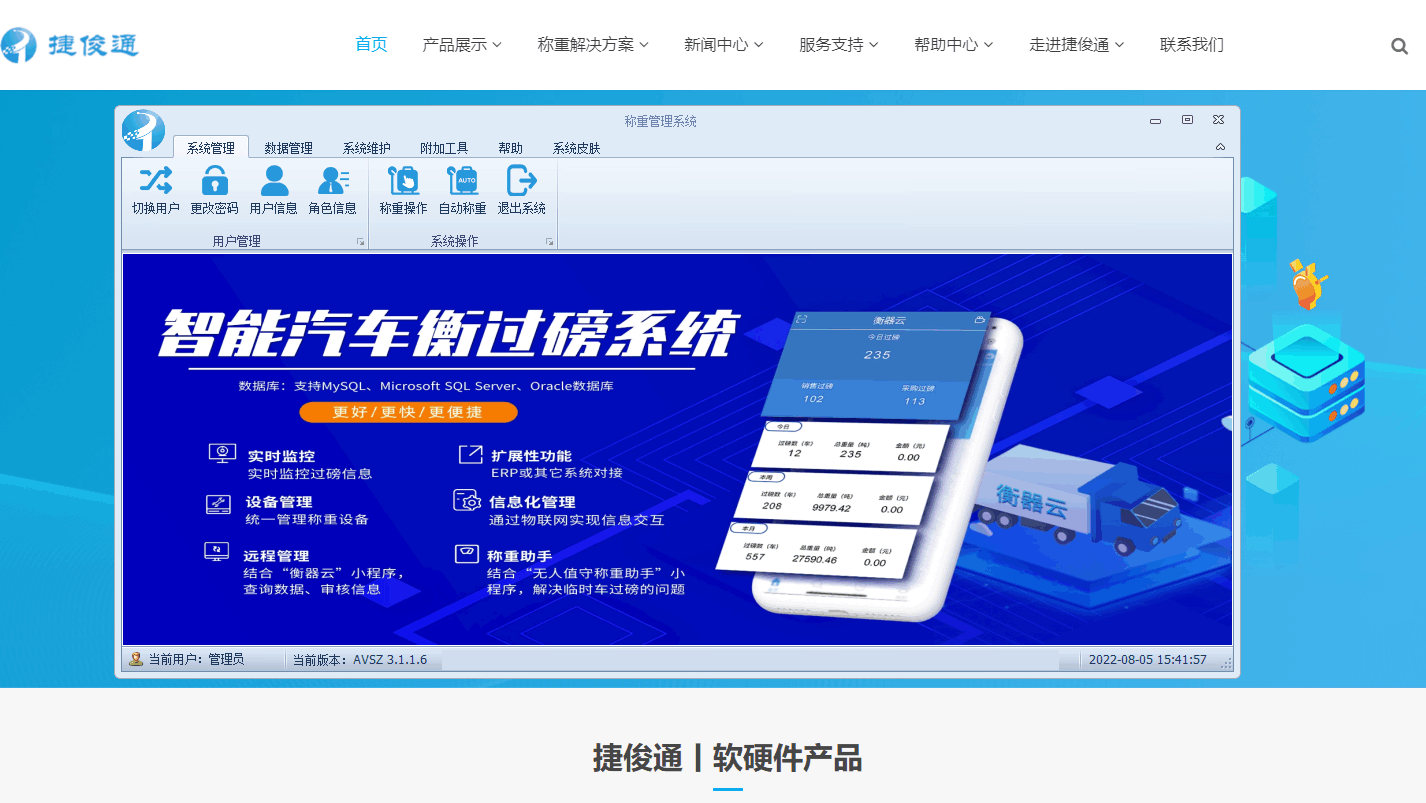1426x803 pixels.
Task: Click the 切换用户 switch user icon
Action: 156,180
